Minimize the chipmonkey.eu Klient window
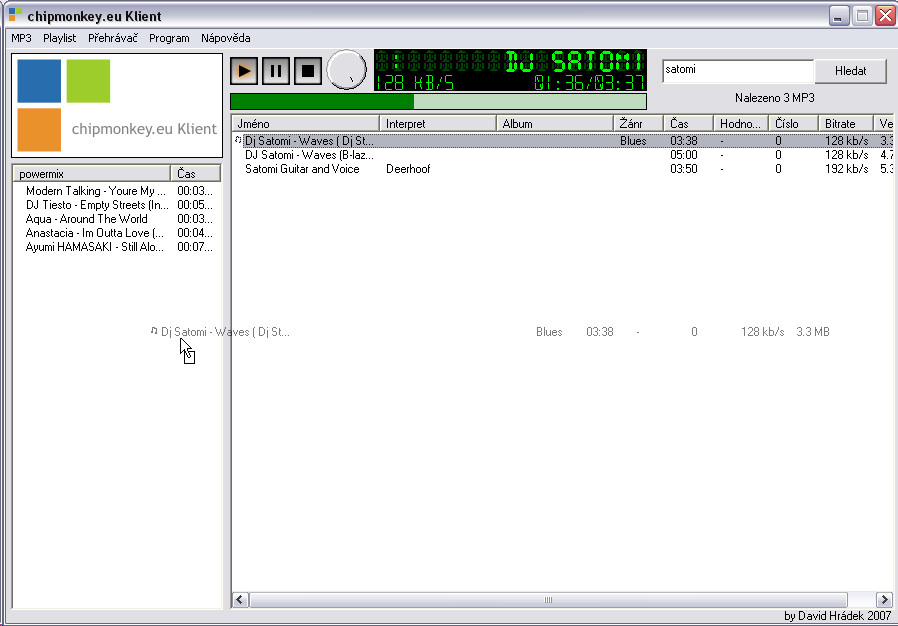 839,15
